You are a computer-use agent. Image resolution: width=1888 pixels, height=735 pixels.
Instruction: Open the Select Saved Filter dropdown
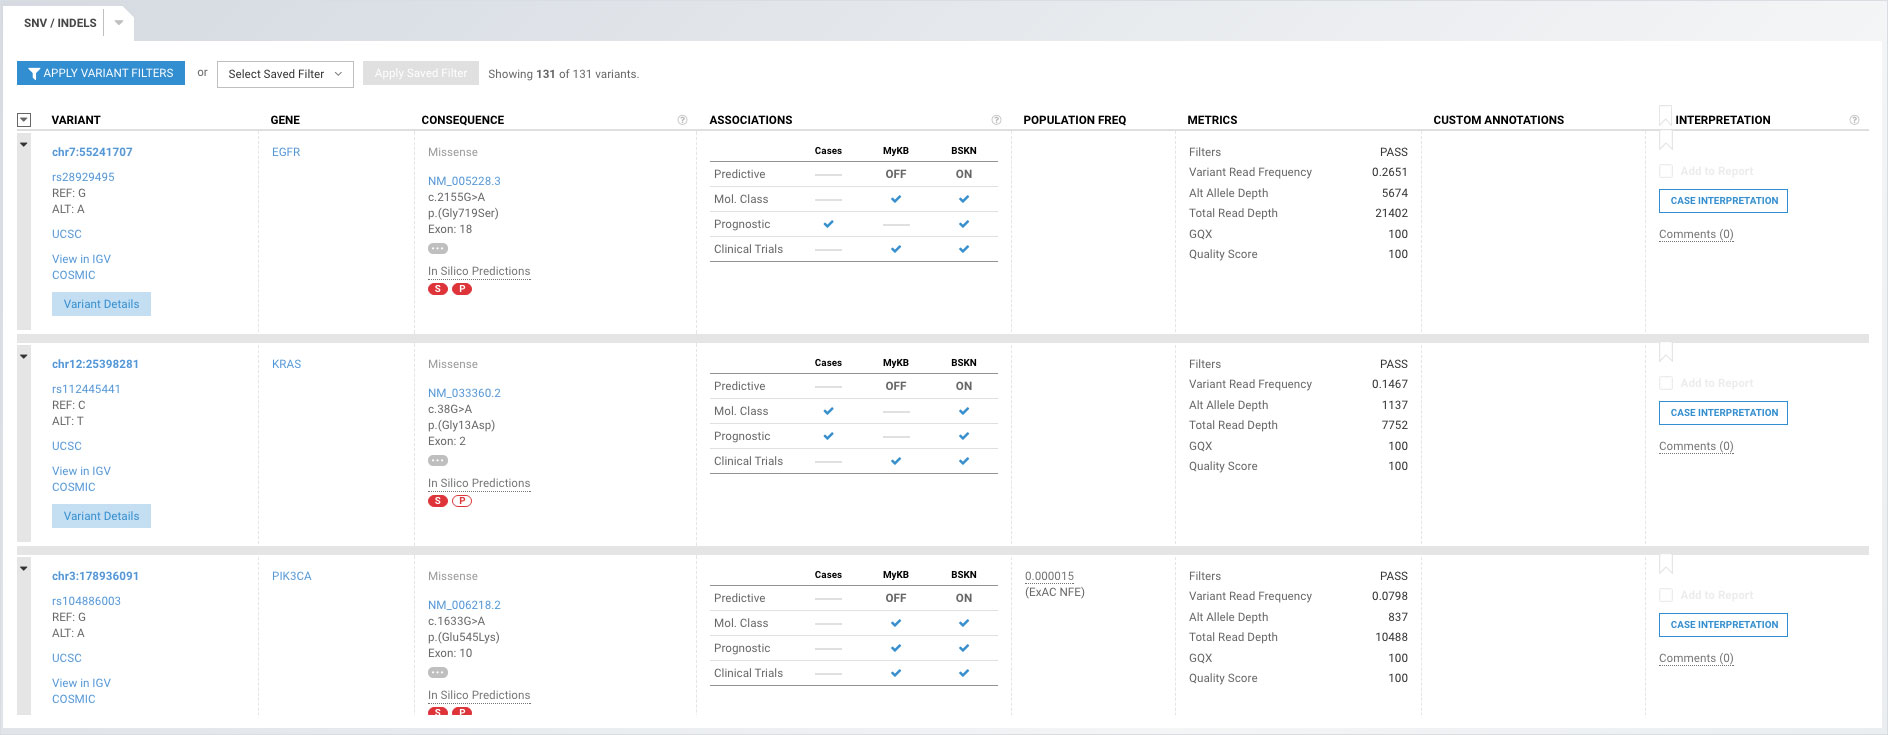click(285, 74)
